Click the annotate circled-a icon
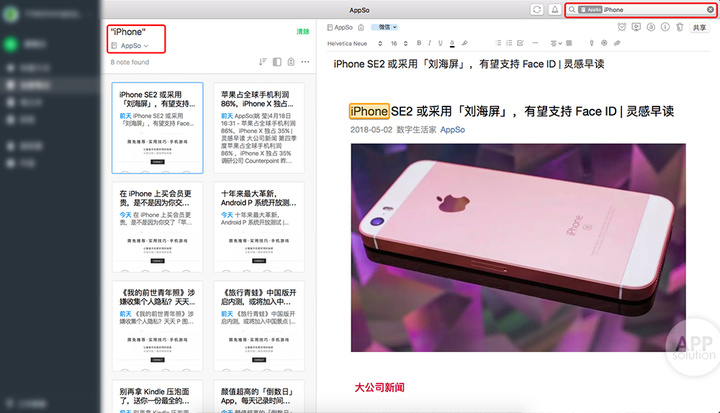The height and width of the screenshot is (413, 720). point(651,27)
